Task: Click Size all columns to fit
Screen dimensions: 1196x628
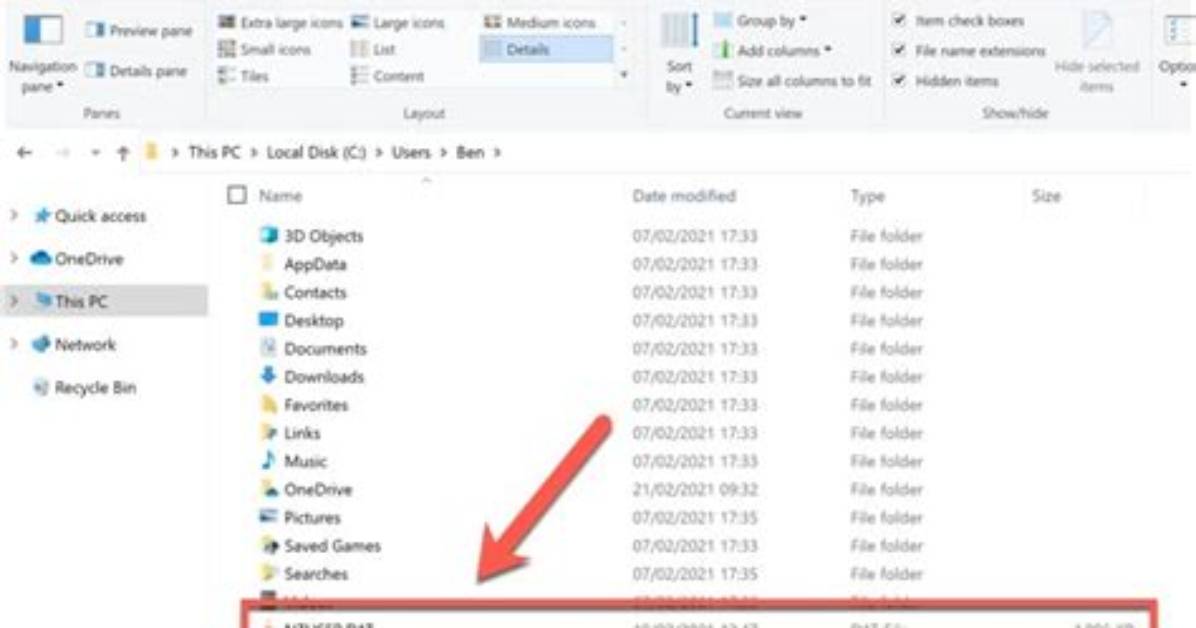Action: point(792,81)
